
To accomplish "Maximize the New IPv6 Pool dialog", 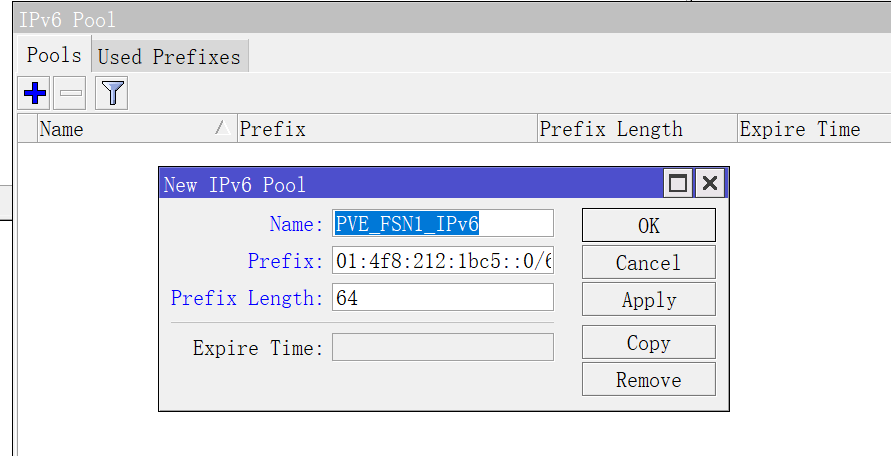I will 678,184.
